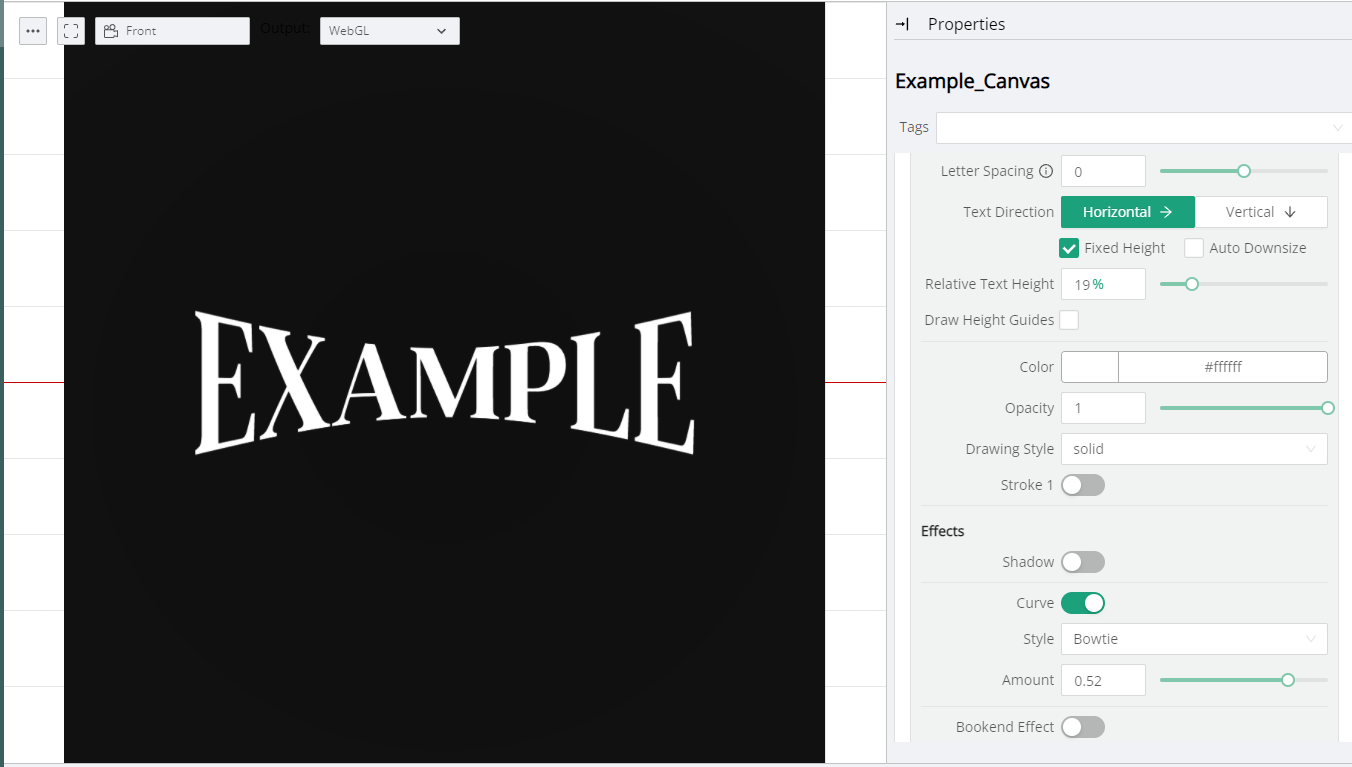Image resolution: width=1352 pixels, height=767 pixels.
Task: Switch on the Bookend Effect toggle
Action: 1082,727
